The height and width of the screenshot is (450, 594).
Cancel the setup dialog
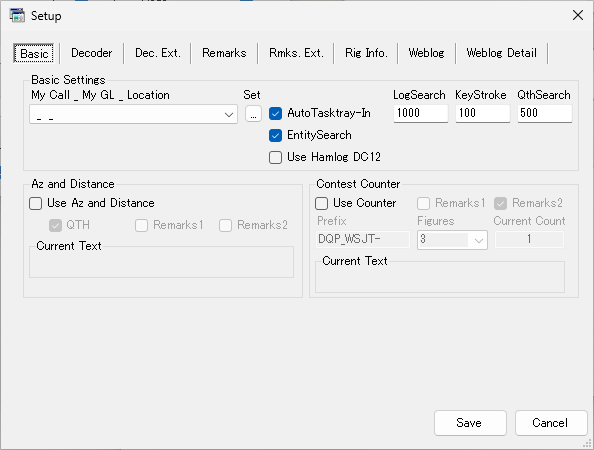[551, 423]
